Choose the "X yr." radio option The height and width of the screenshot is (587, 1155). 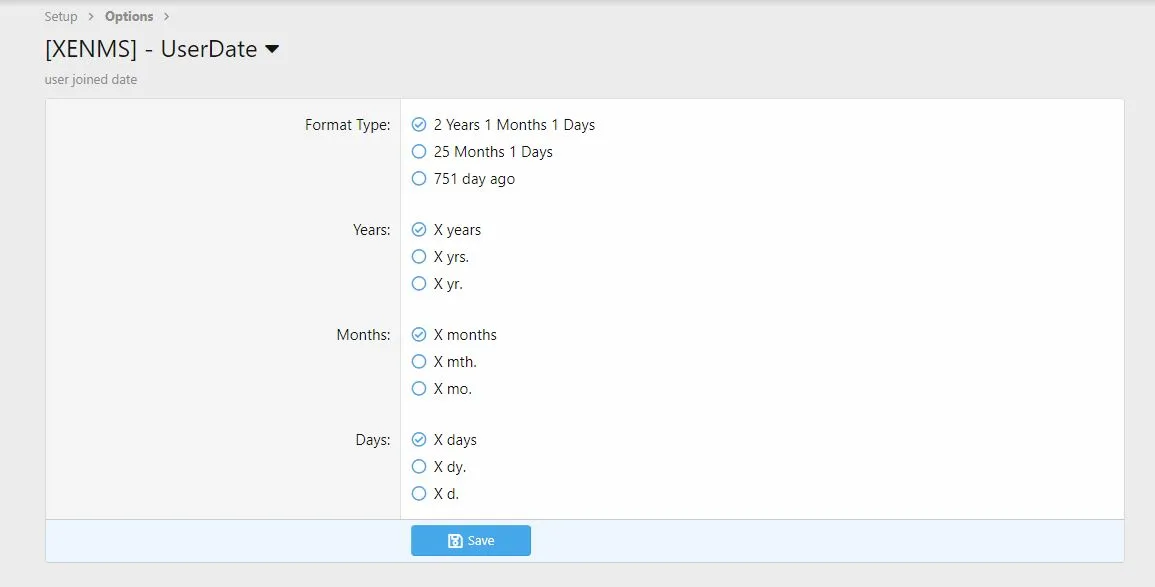tap(419, 284)
